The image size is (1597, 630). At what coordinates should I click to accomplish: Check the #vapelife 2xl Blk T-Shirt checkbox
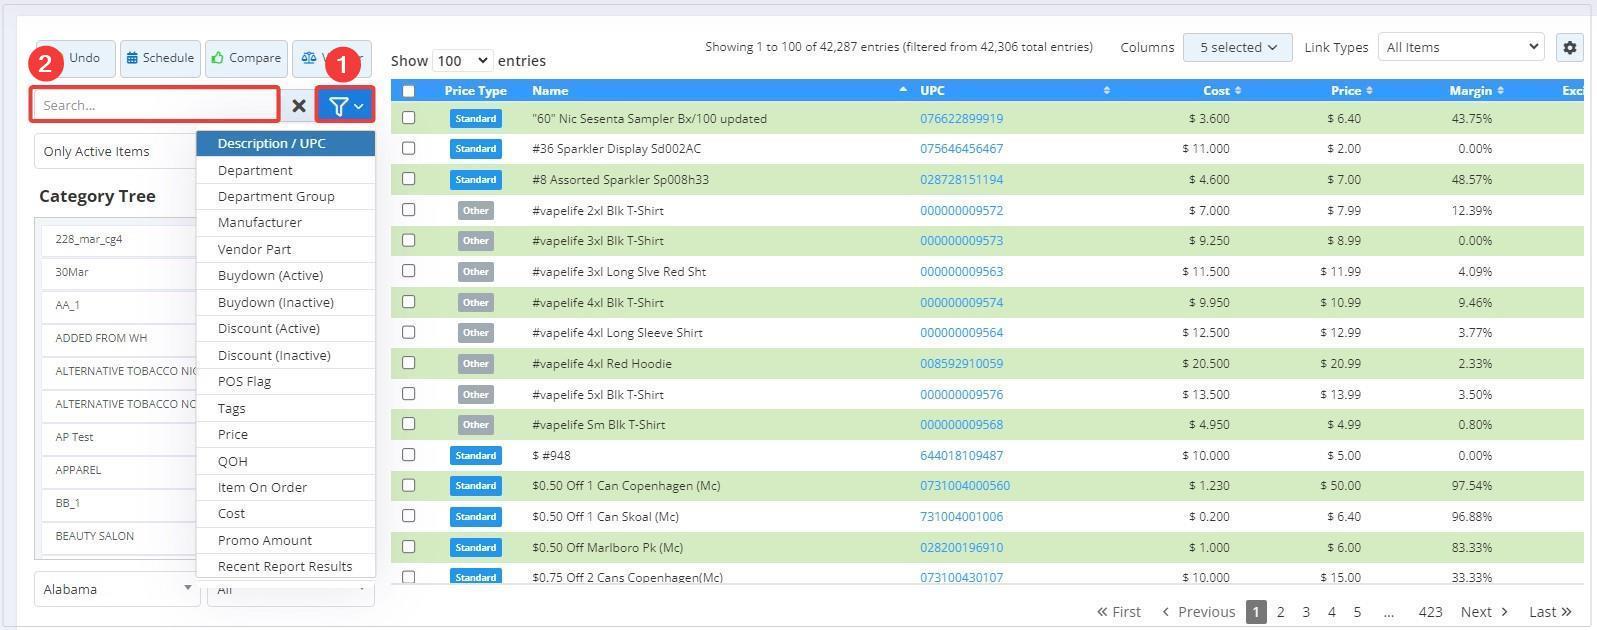click(x=408, y=210)
